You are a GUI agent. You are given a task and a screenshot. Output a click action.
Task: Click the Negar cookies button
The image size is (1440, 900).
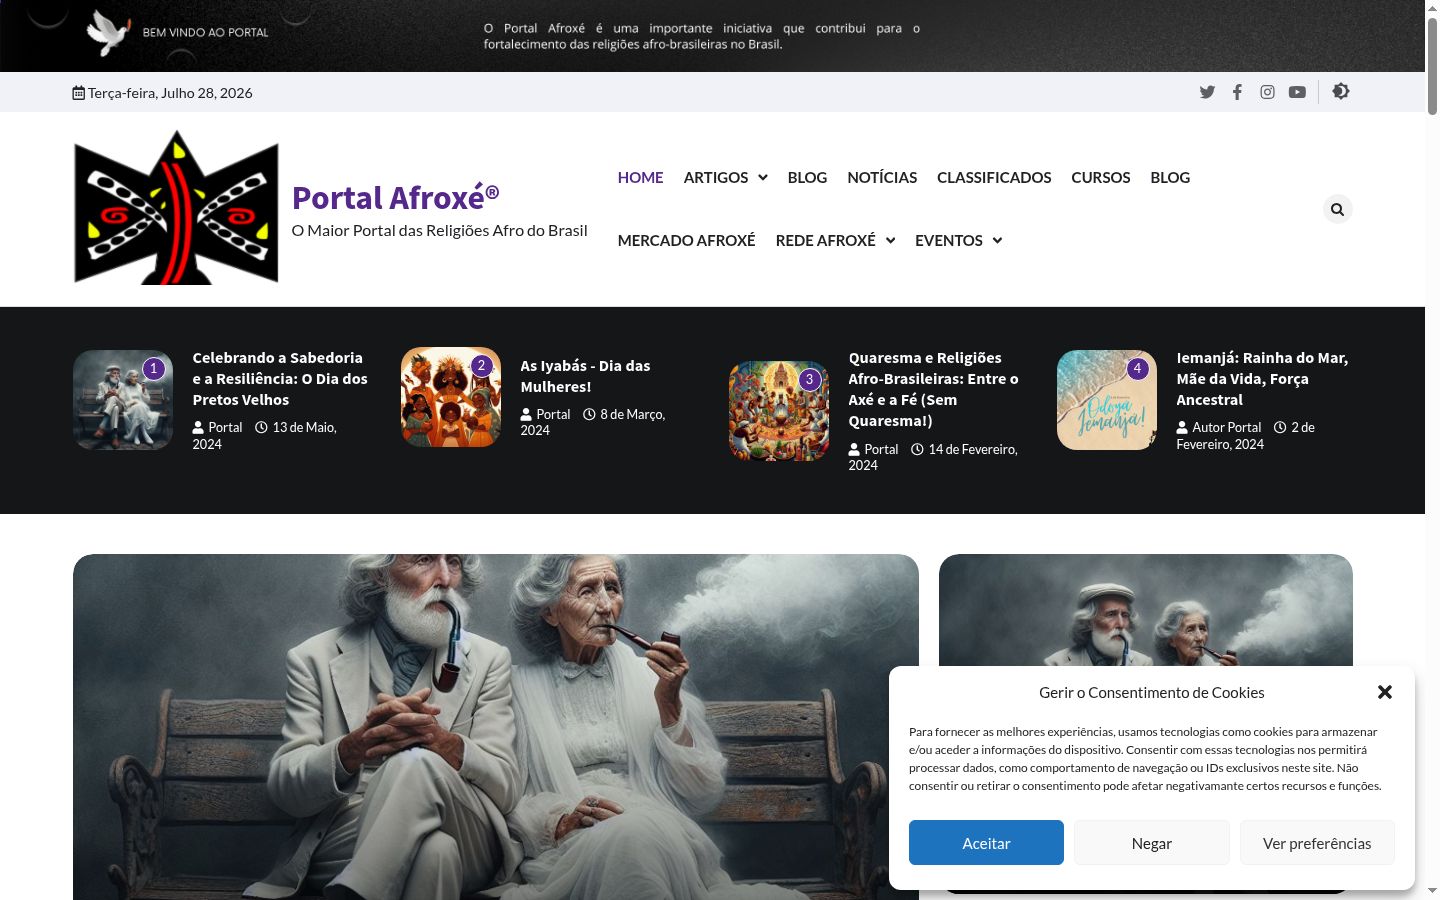[x=1152, y=843]
